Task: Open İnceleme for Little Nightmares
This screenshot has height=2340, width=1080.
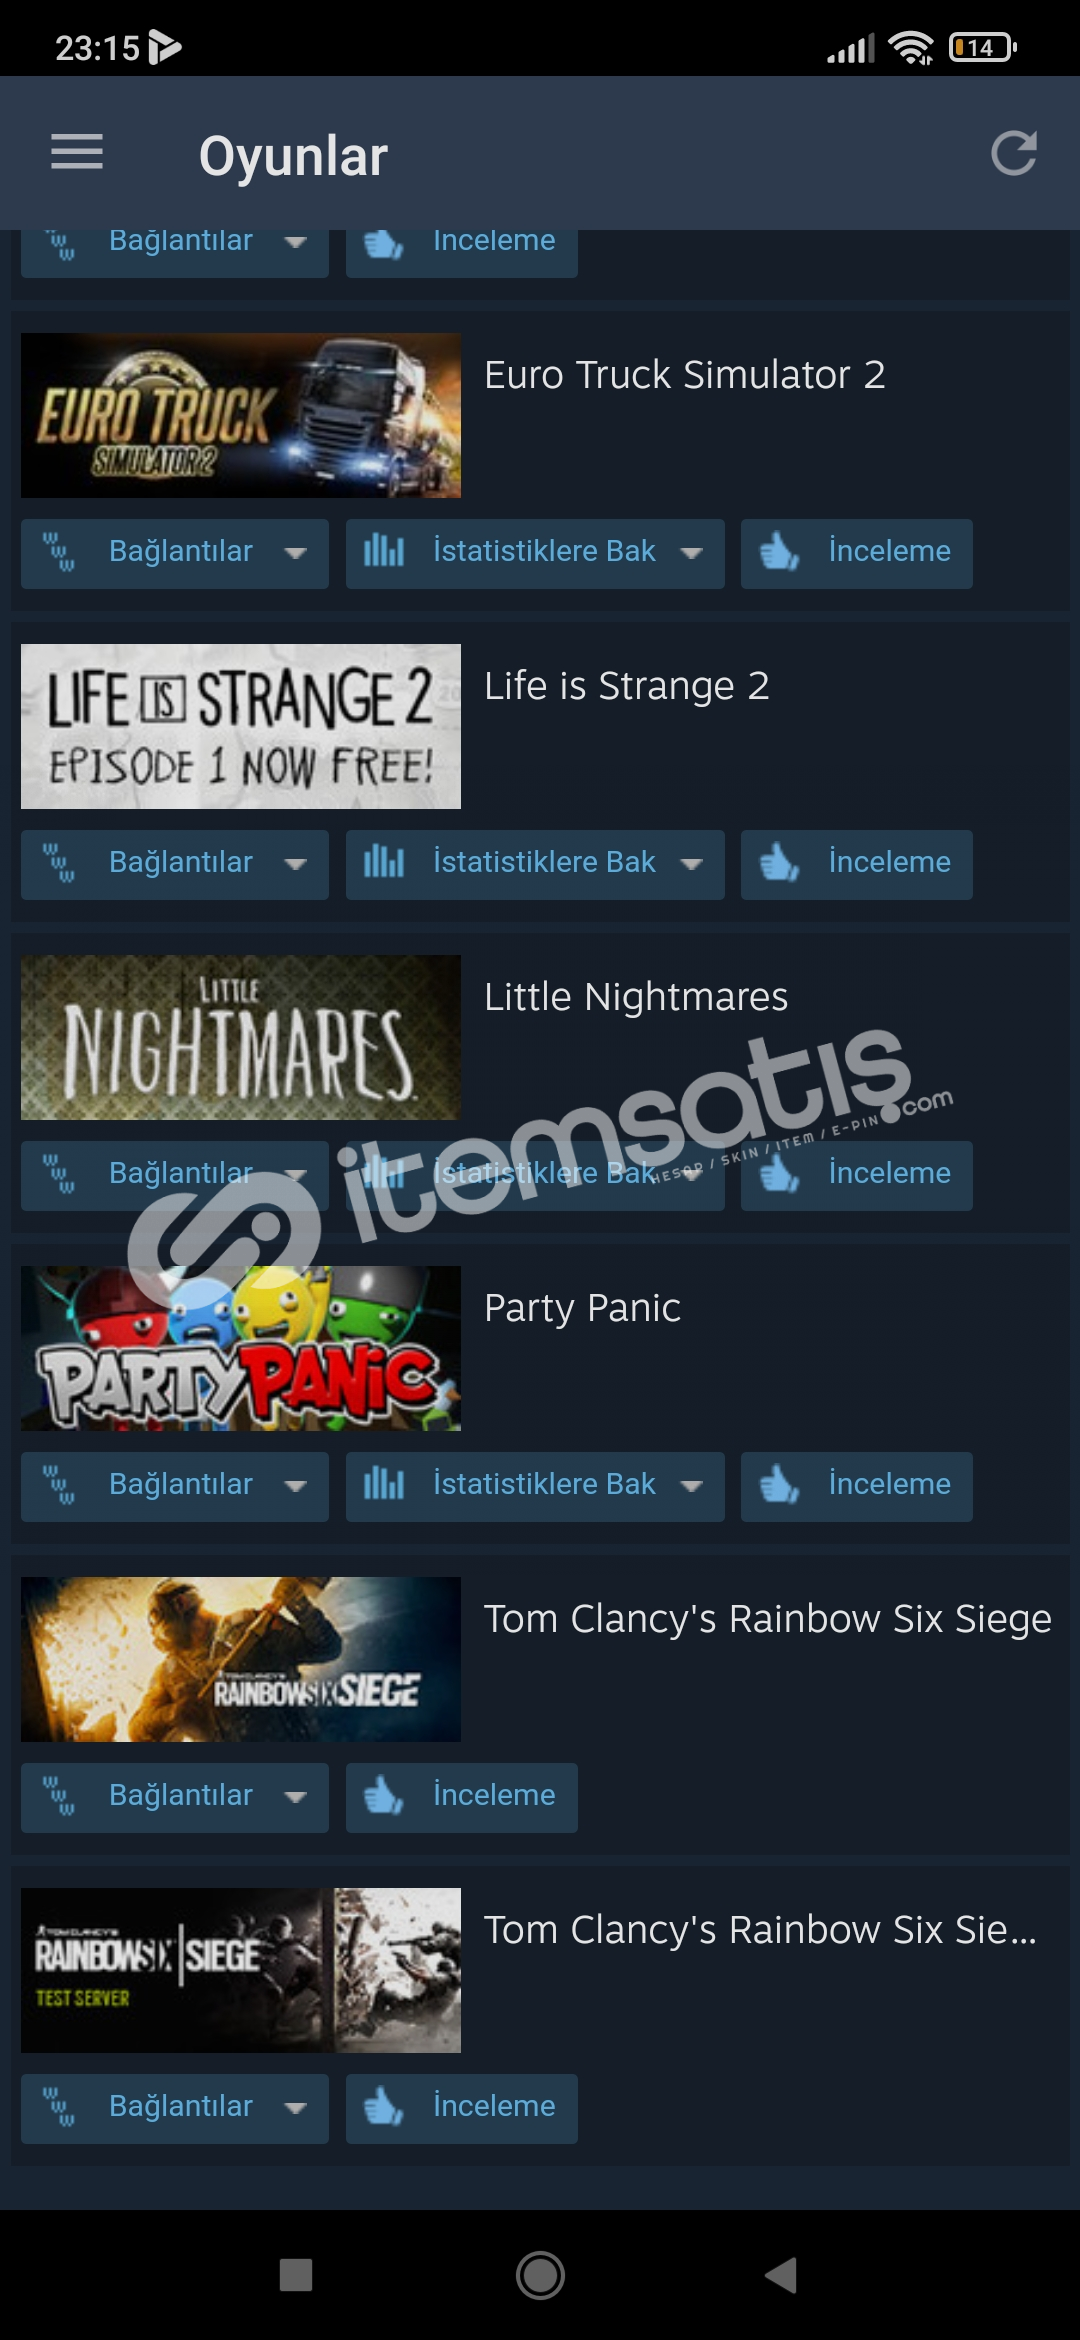Action: (857, 1175)
